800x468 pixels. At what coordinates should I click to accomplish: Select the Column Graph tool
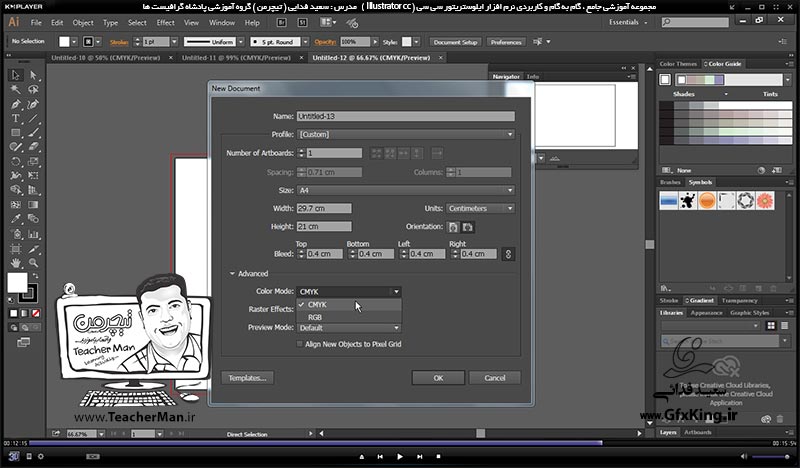33,234
